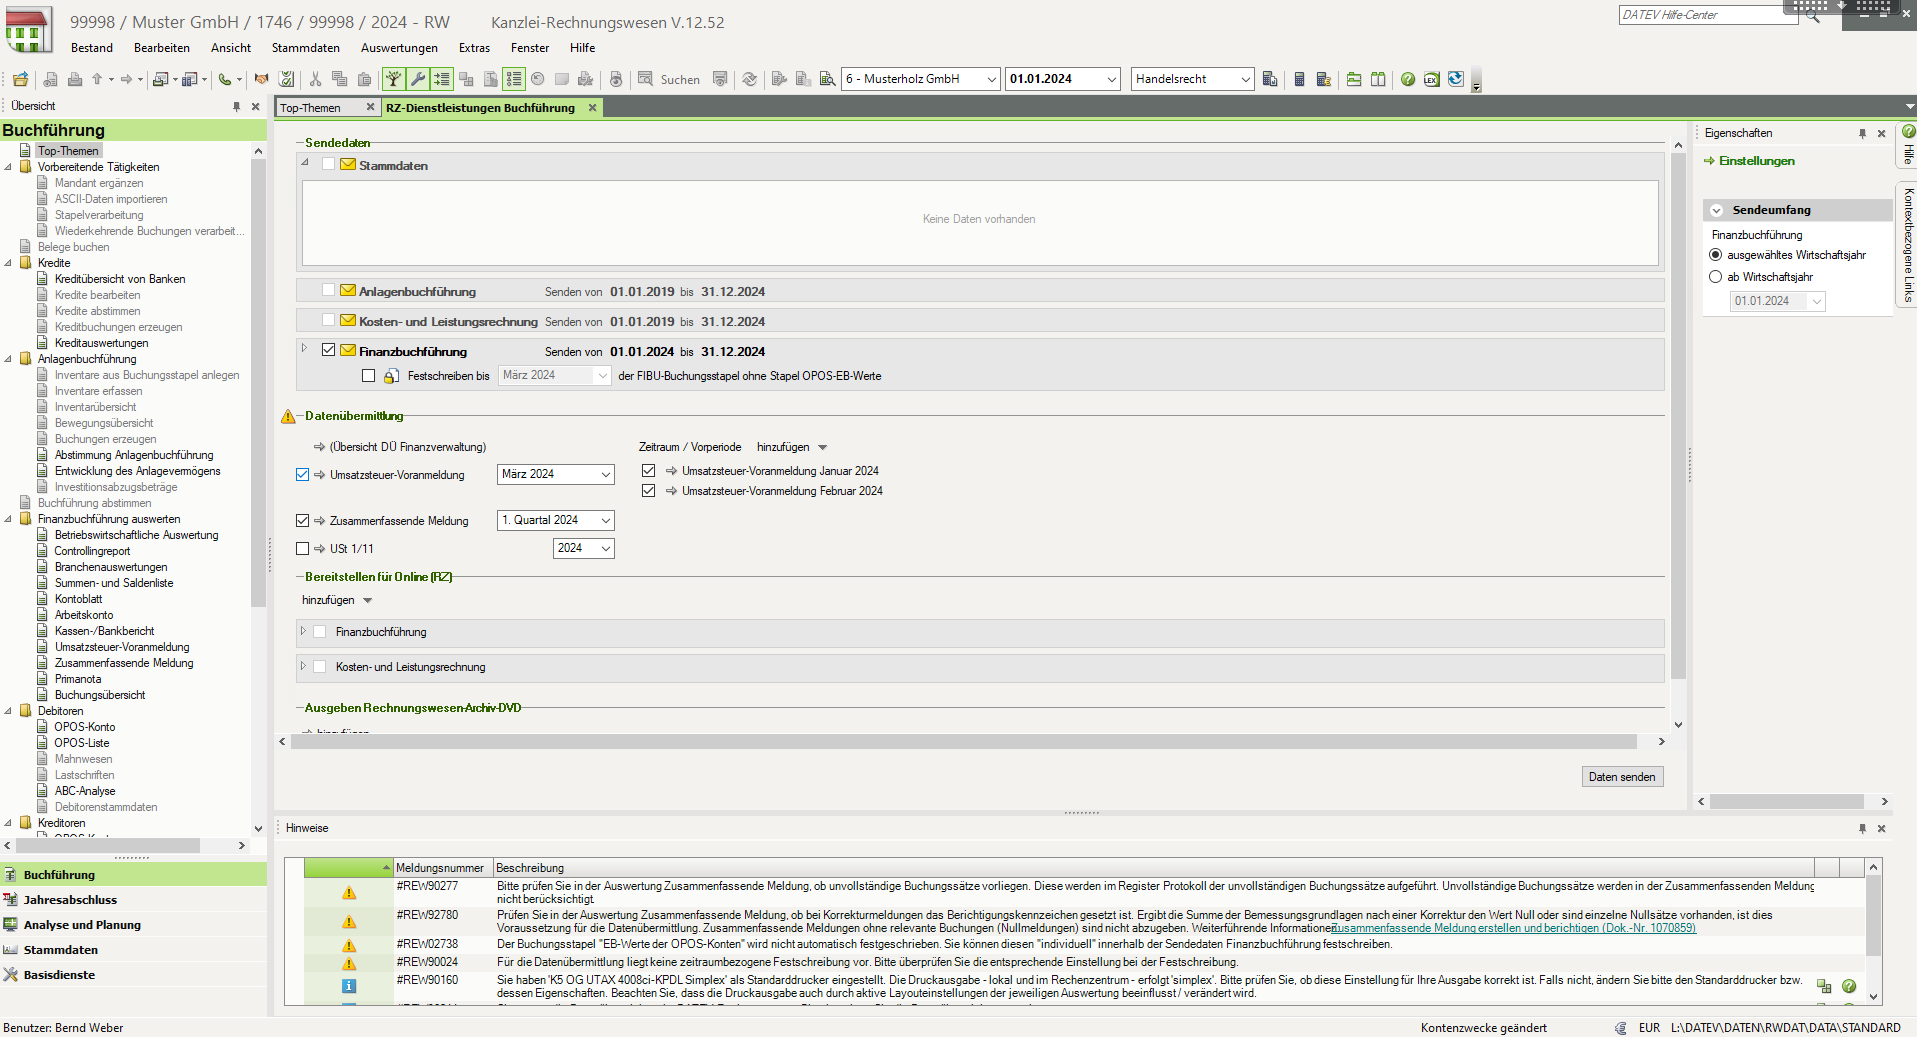1917x1037 pixels.
Task: Enable the USt 1/11 checkbox
Action: click(303, 549)
